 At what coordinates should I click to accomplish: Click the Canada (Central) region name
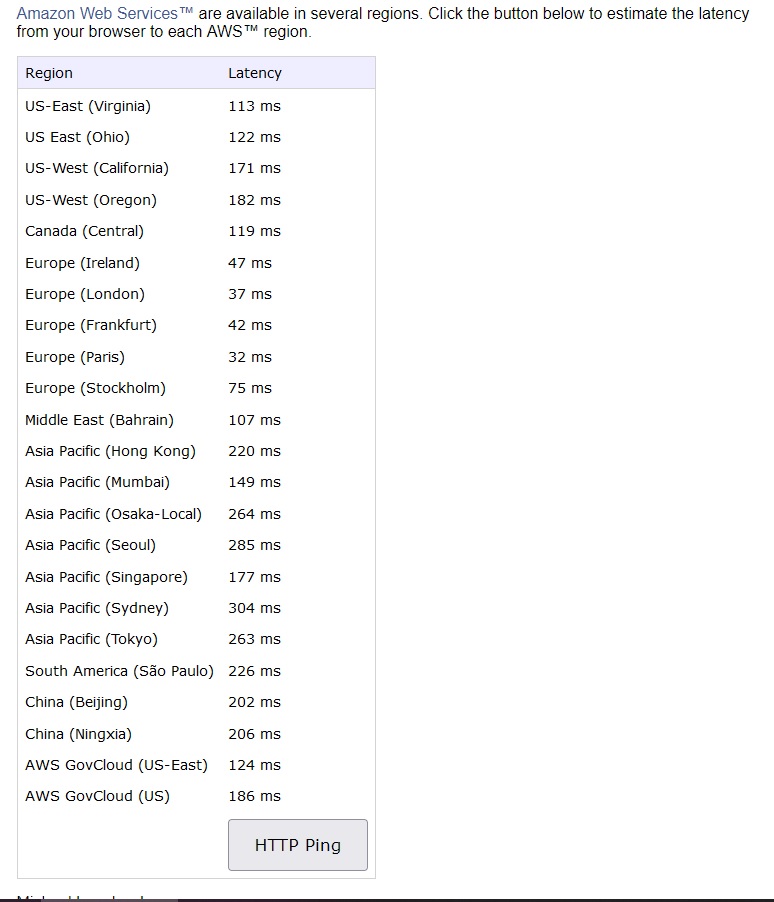pyautogui.click(x=85, y=231)
